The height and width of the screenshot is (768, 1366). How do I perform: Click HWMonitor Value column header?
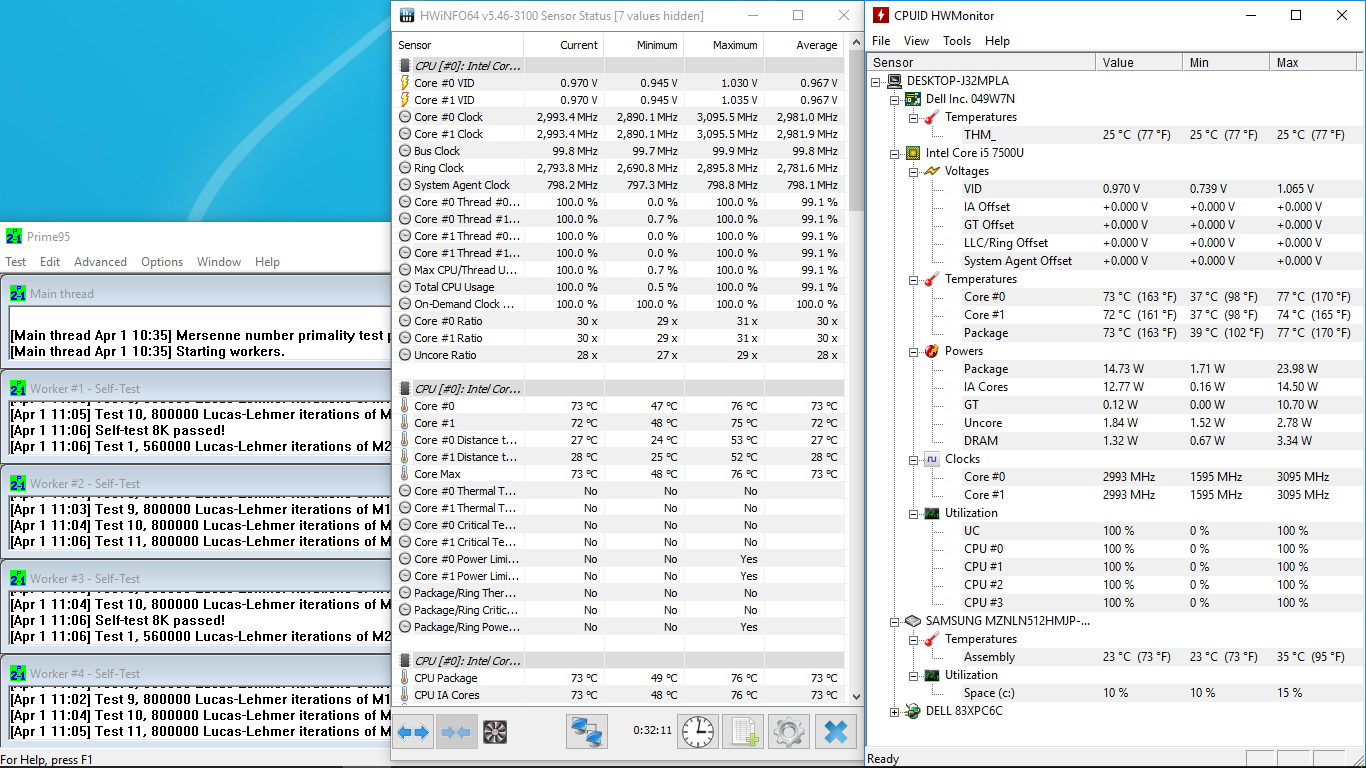1140,62
